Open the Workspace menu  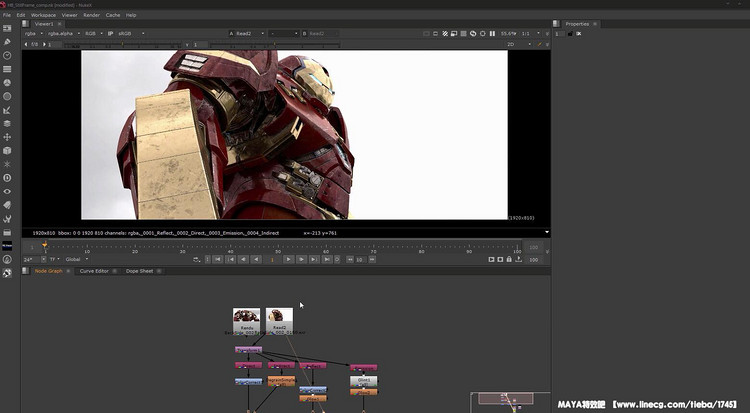(x=42, y=15)
